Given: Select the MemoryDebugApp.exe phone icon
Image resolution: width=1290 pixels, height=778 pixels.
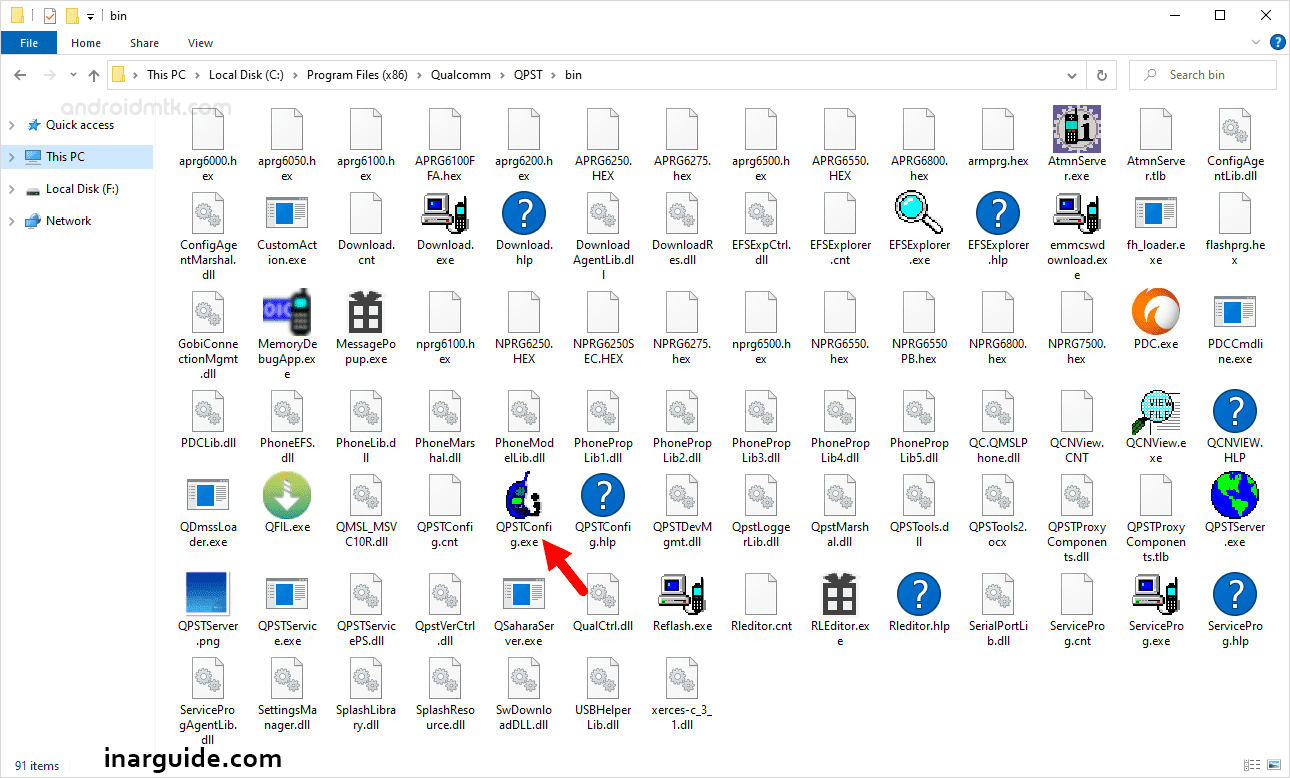Looking at the screenshot, I should point(287,312).
